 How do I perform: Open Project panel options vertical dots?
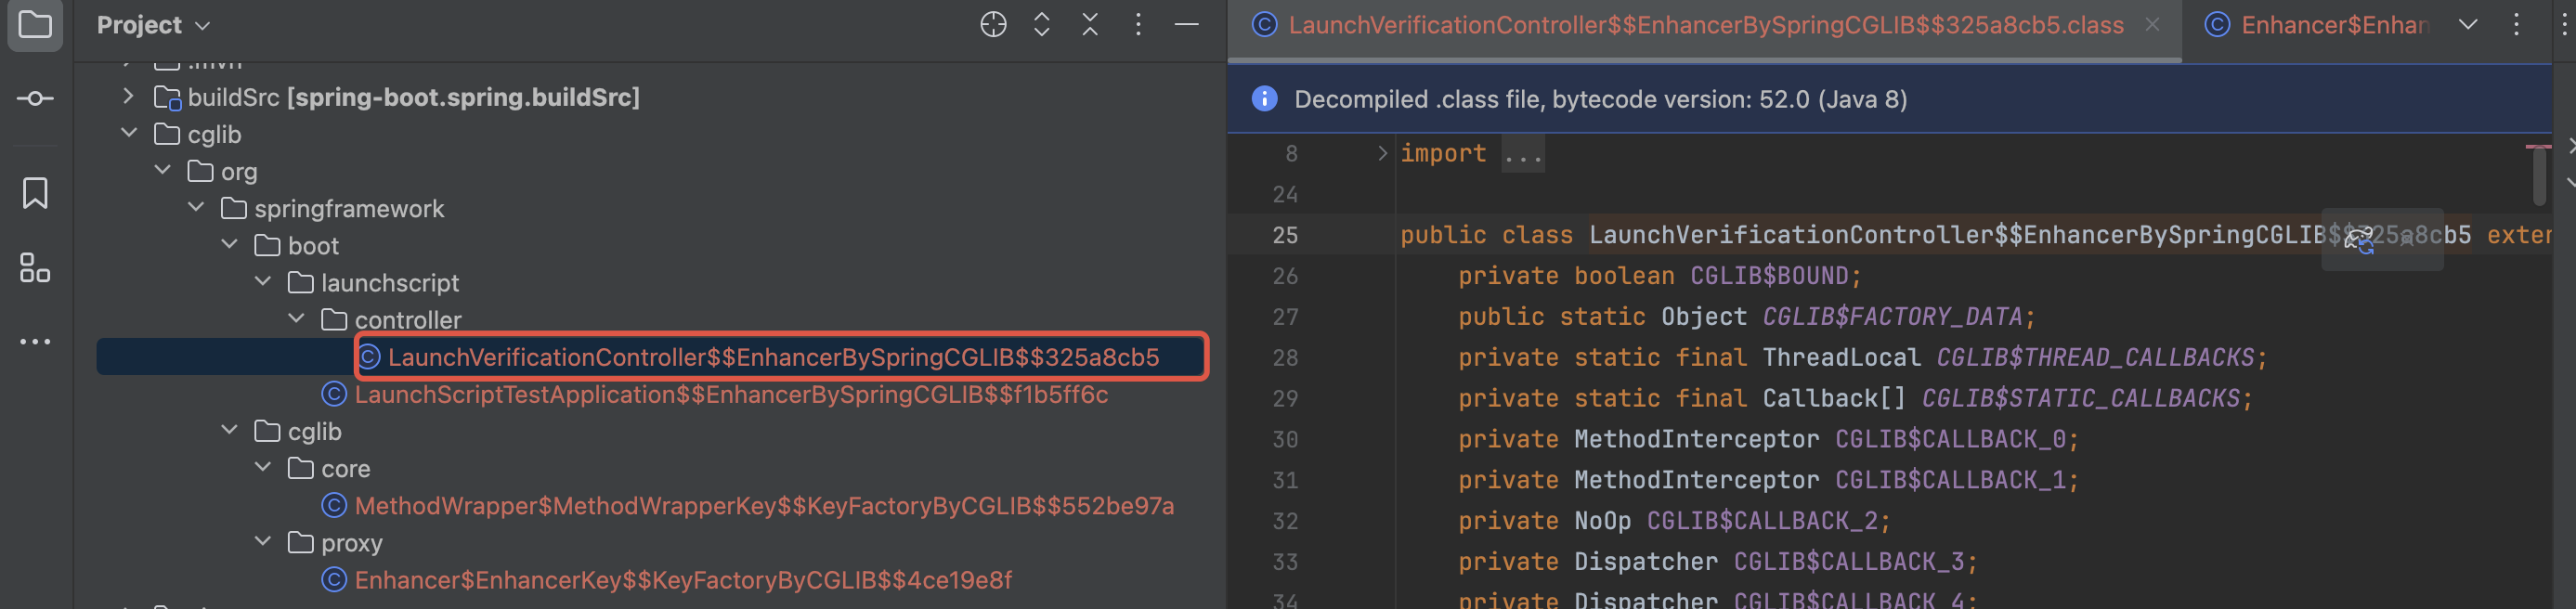click(x=1138, y=25)
